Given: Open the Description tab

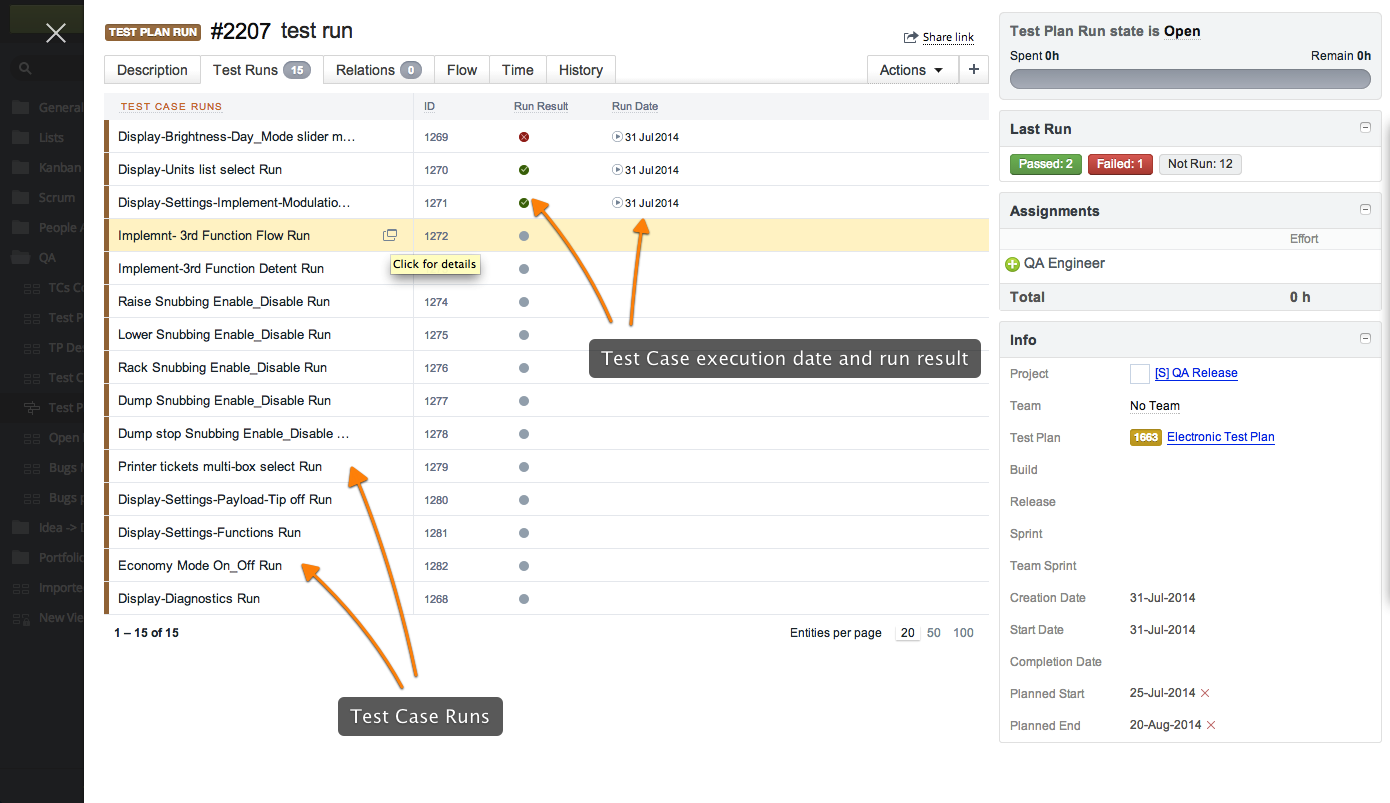Looking at the screenshot, I should pyautogui.click(x=152, y=70).
